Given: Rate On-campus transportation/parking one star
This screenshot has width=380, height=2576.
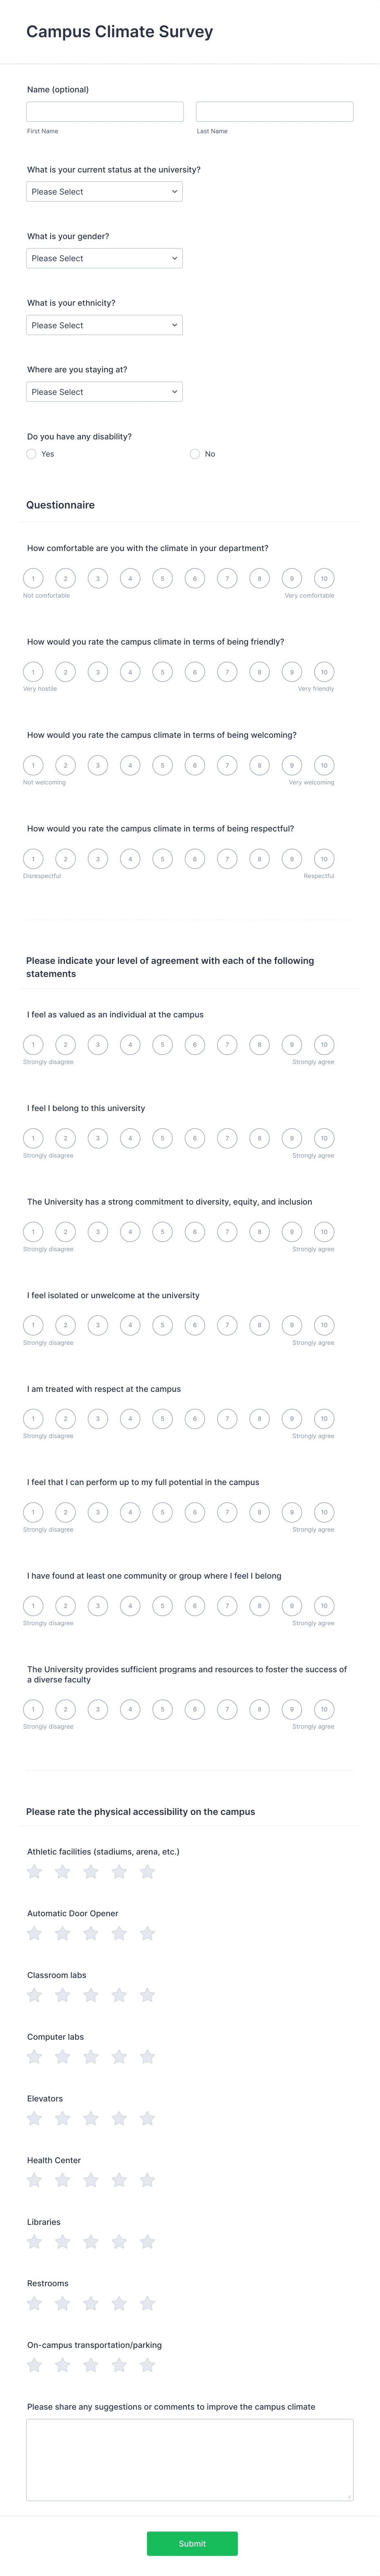Looking at the screenshot, I should tap(33, 2366).
